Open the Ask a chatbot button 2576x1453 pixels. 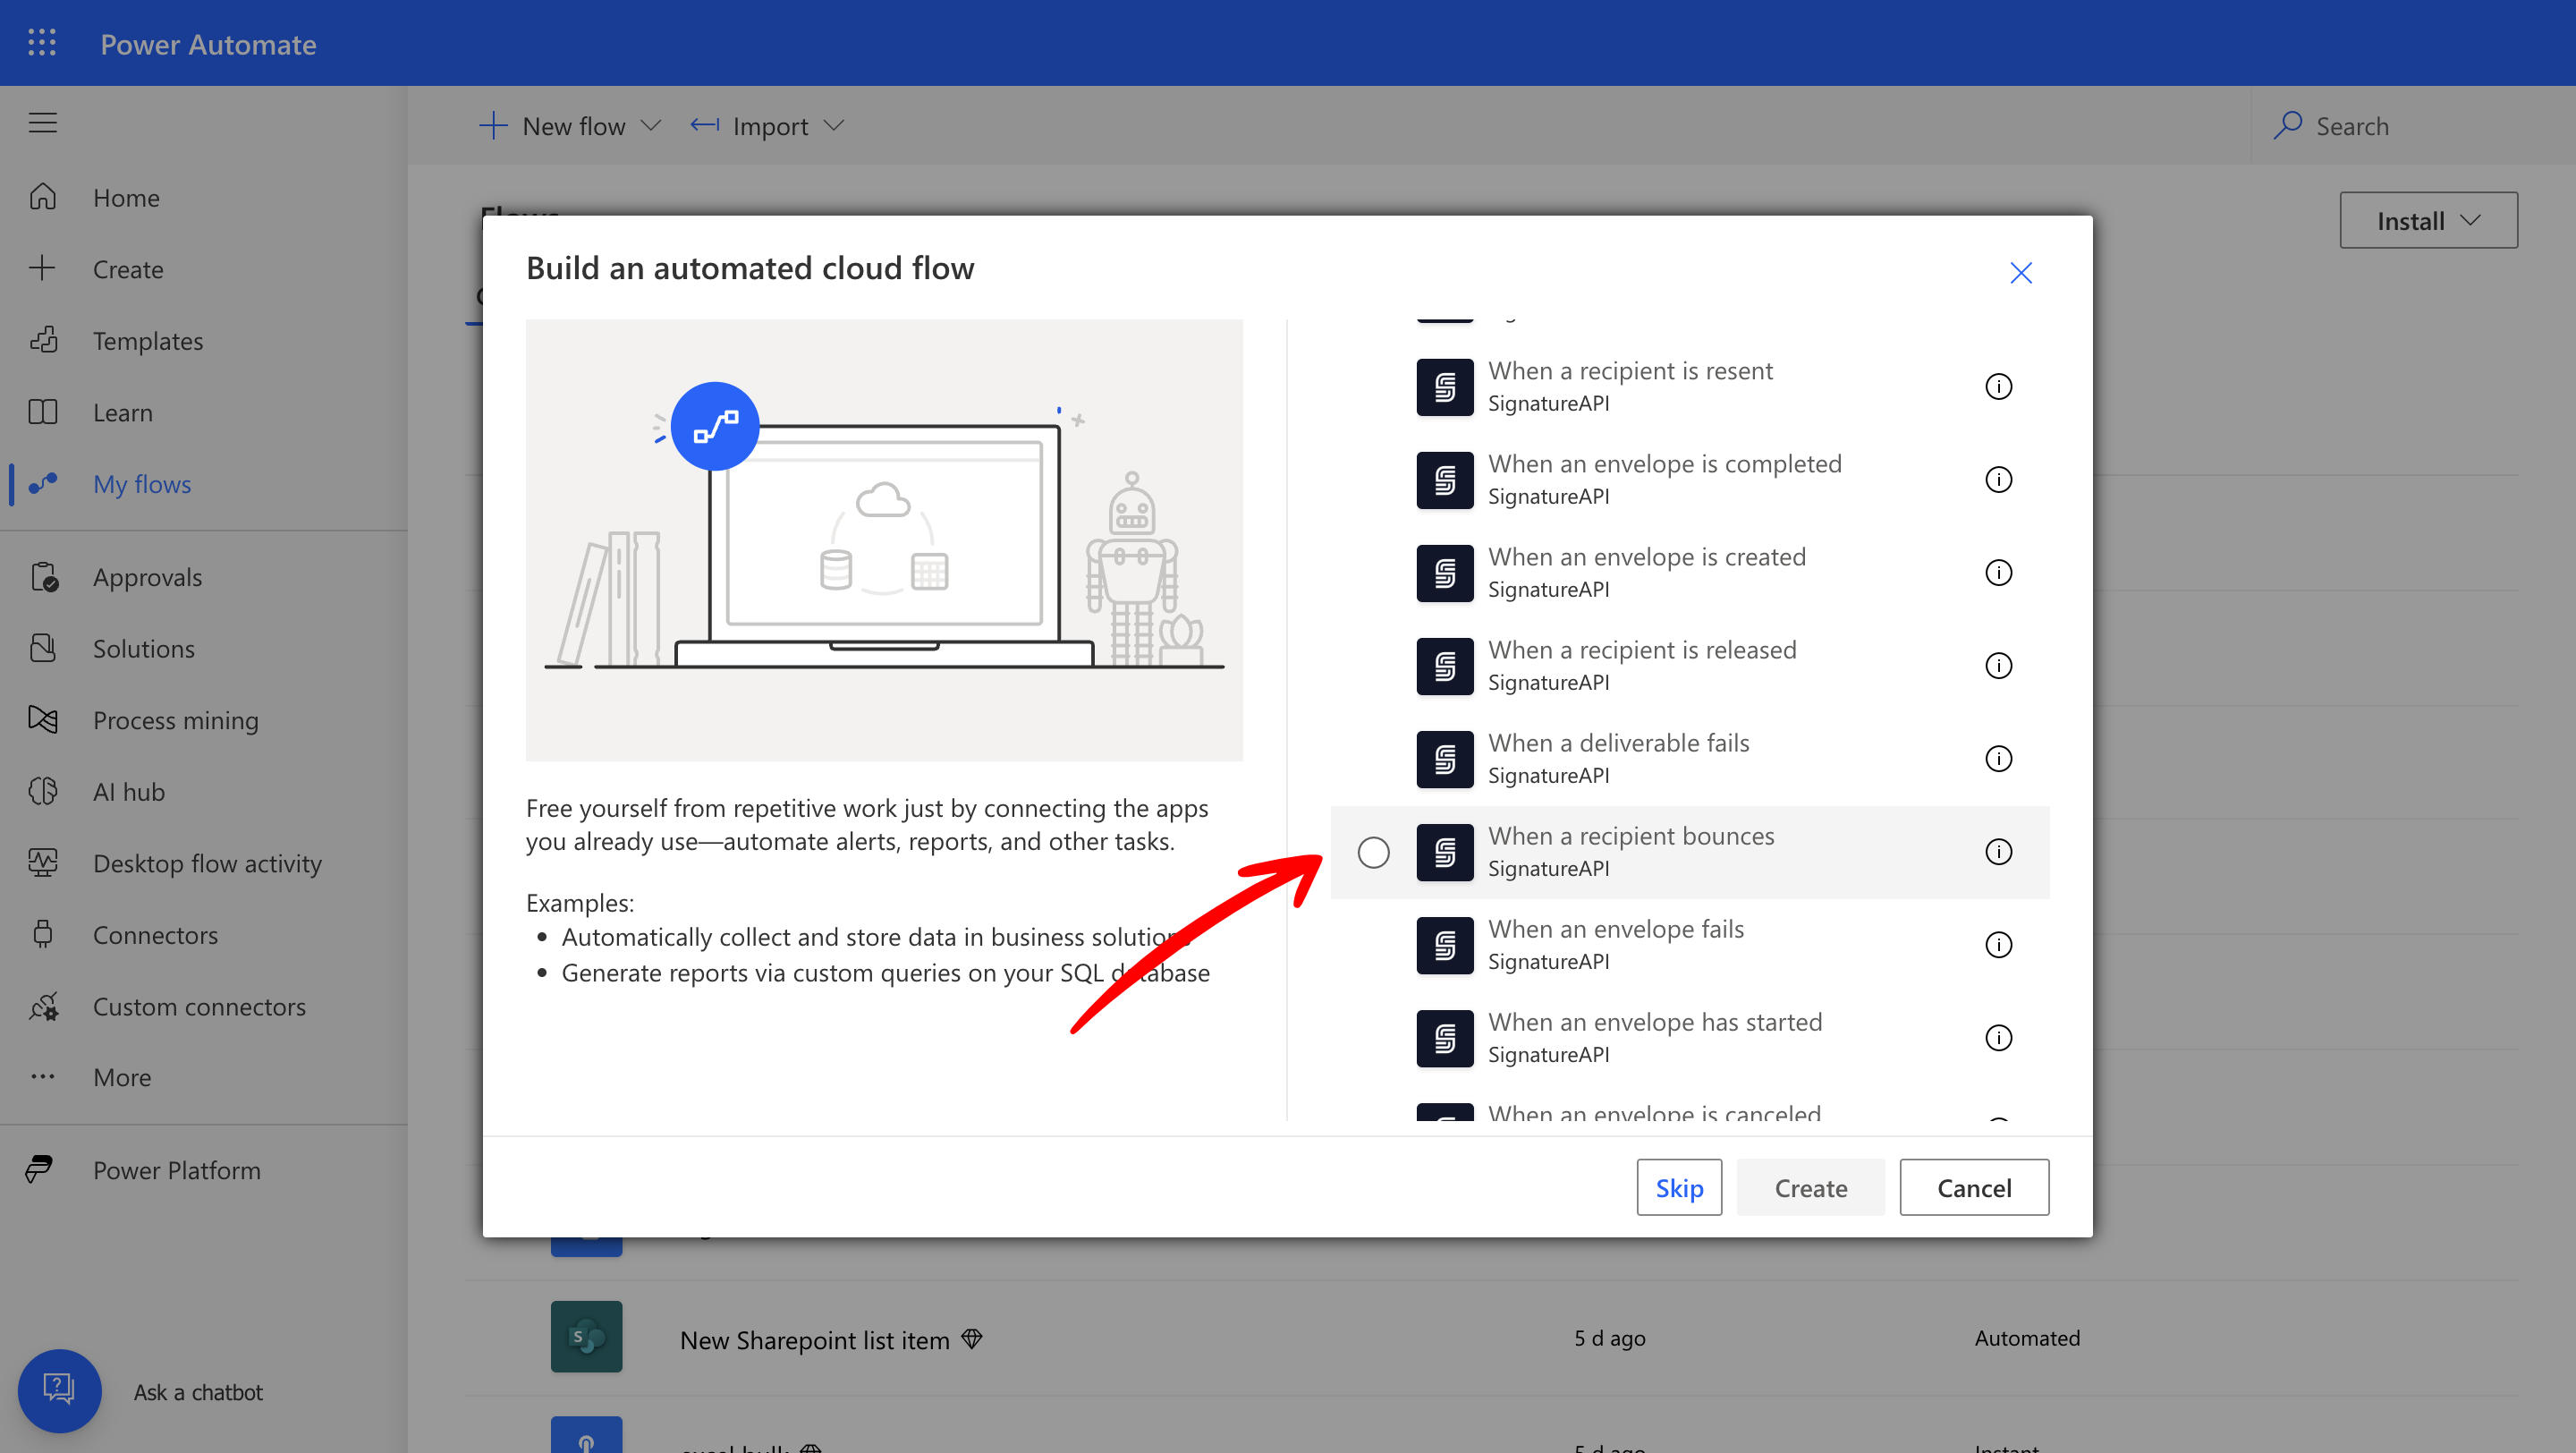60,1390
